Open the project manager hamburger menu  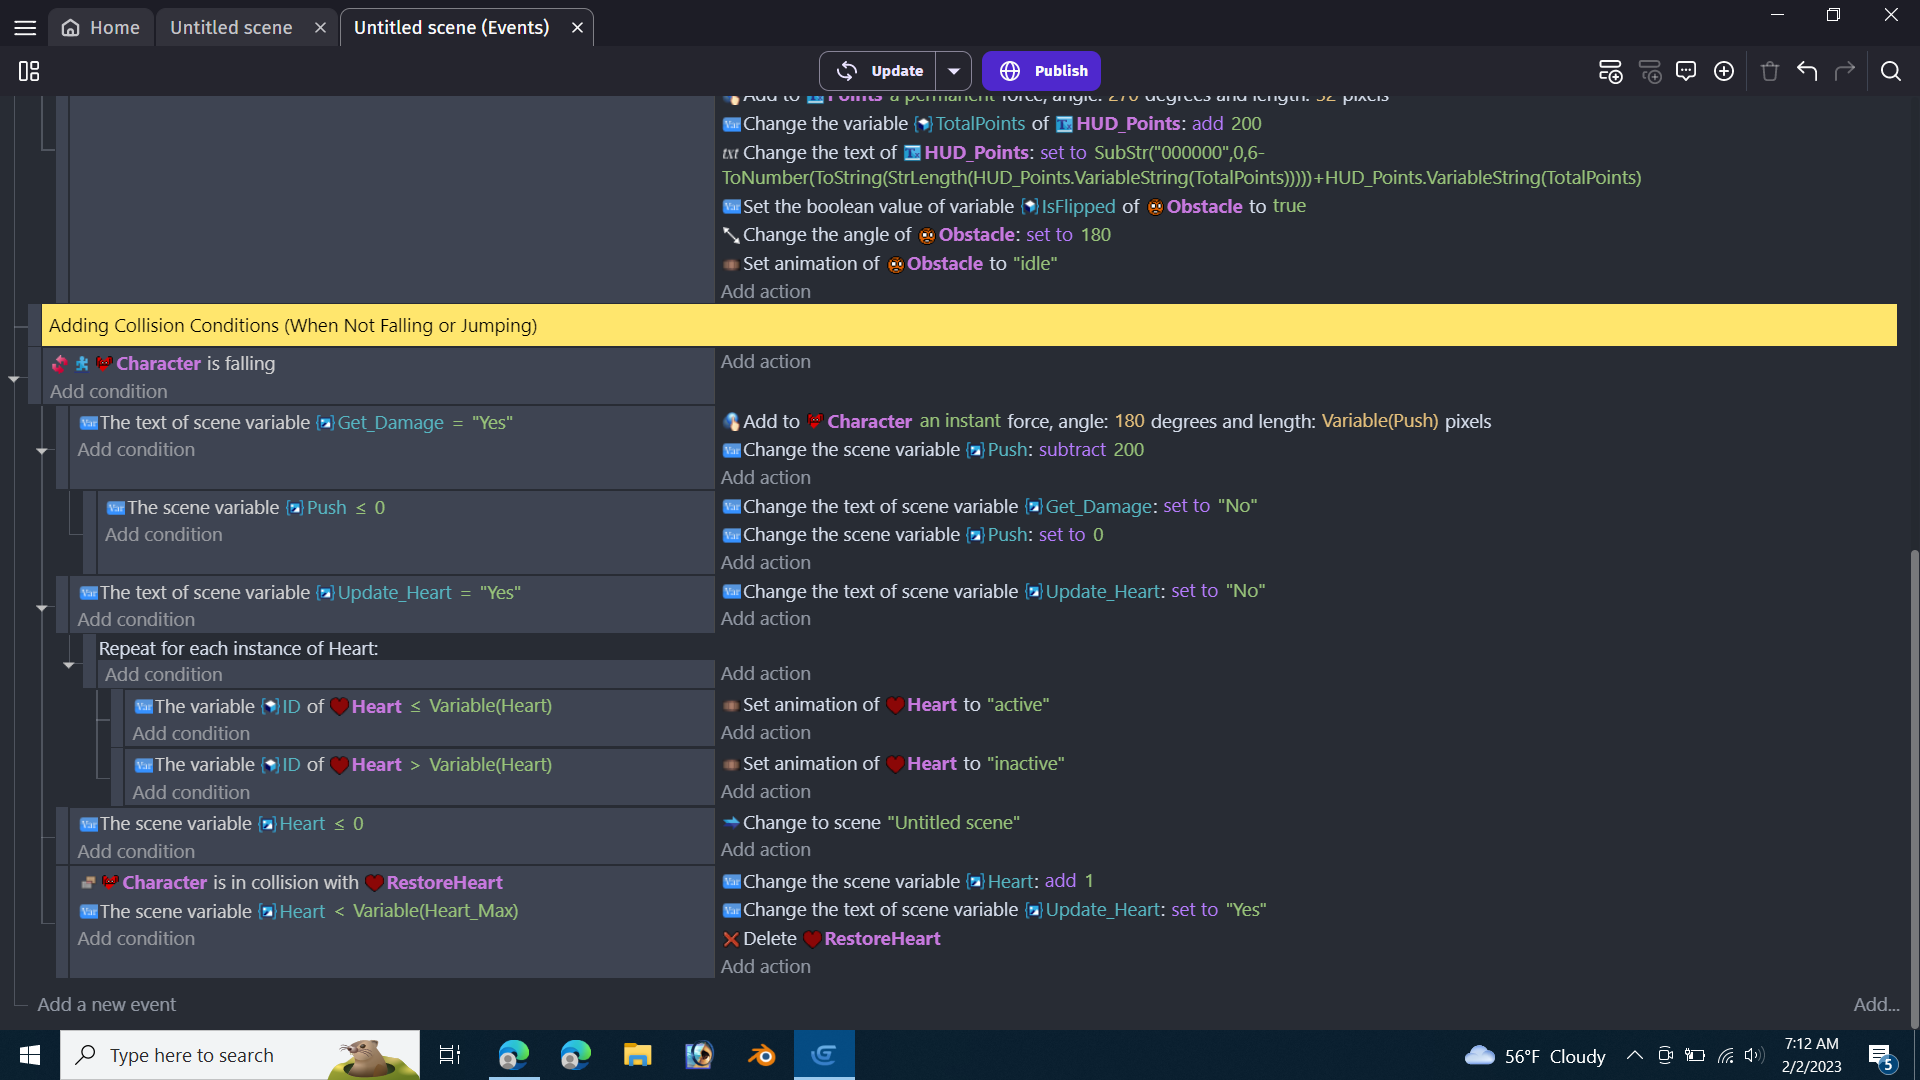point(25,28)
